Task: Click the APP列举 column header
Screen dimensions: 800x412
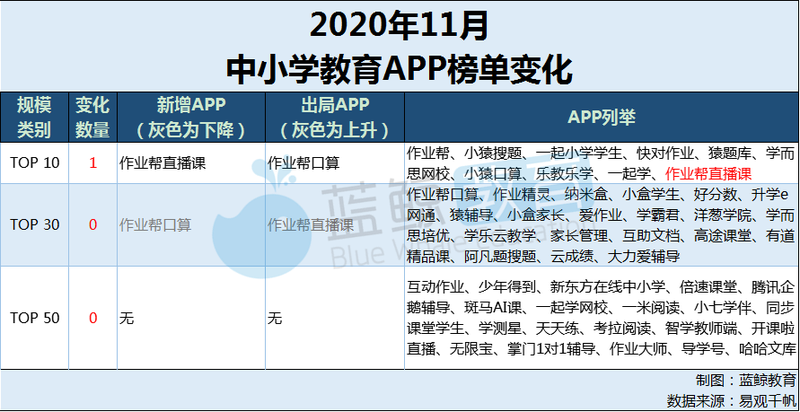Action: pyautogui.click(x=602, y=117)
